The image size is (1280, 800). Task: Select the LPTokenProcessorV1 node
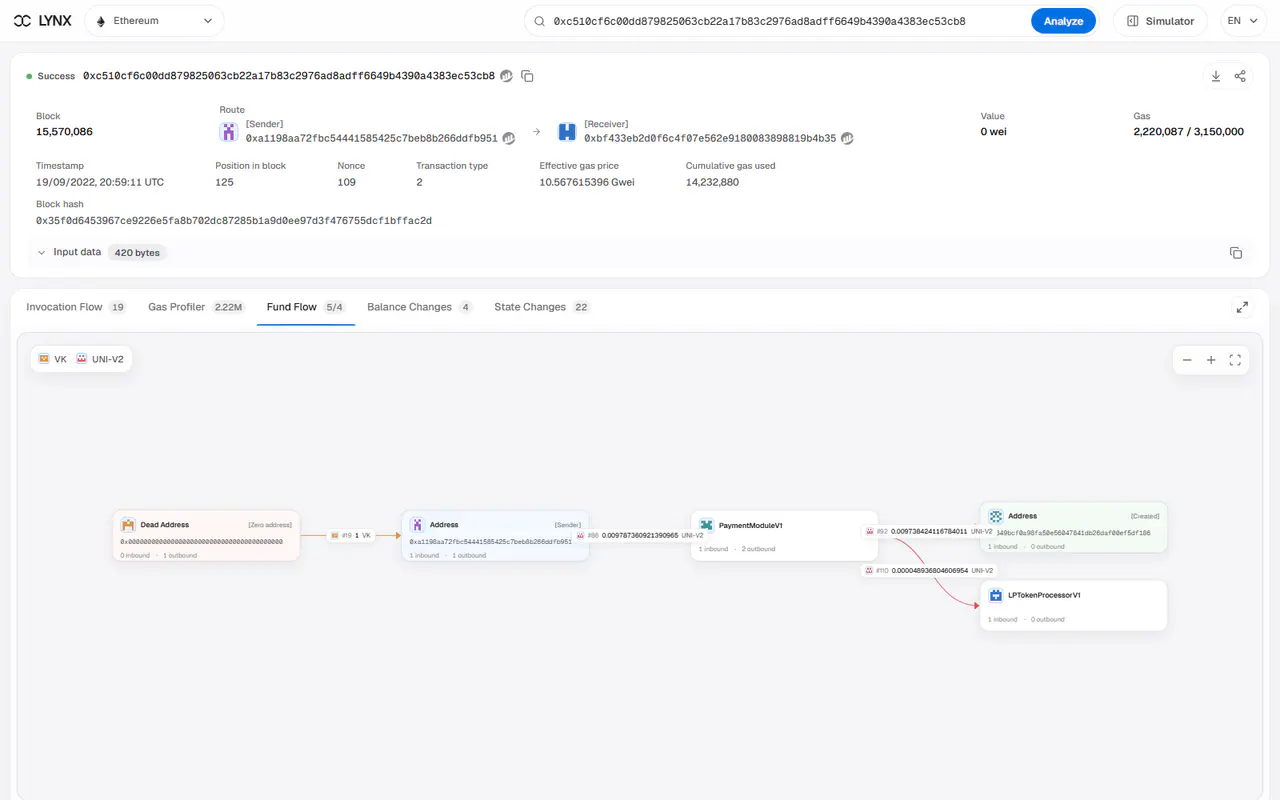1073,606
